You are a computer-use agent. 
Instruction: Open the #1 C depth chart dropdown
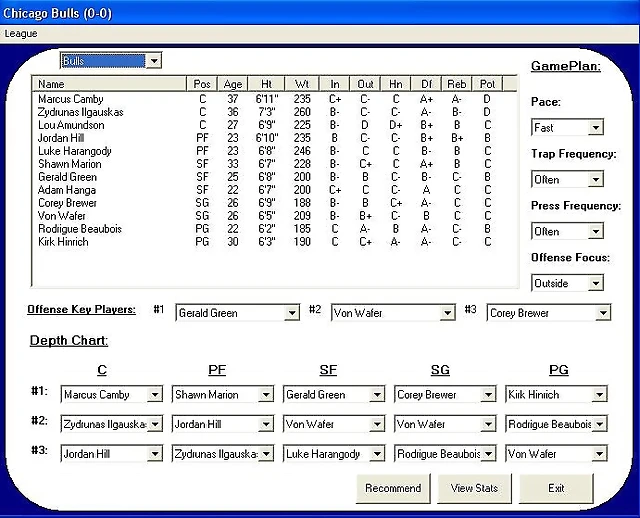111,394
